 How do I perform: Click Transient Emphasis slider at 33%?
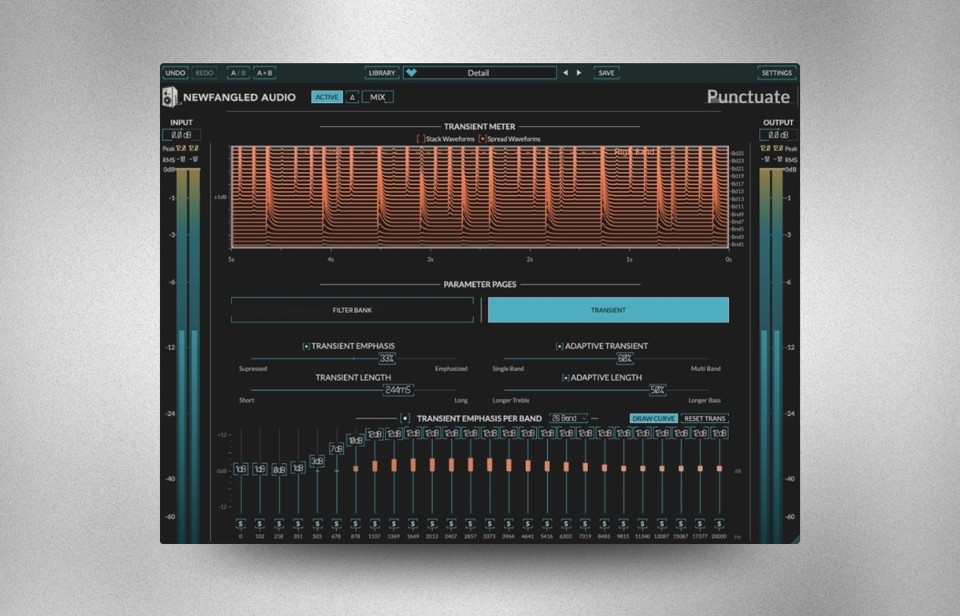[x=387, y=359]
